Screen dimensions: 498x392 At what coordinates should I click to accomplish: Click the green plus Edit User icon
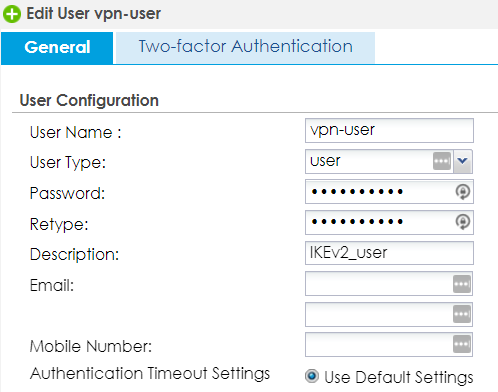[12, 14]
